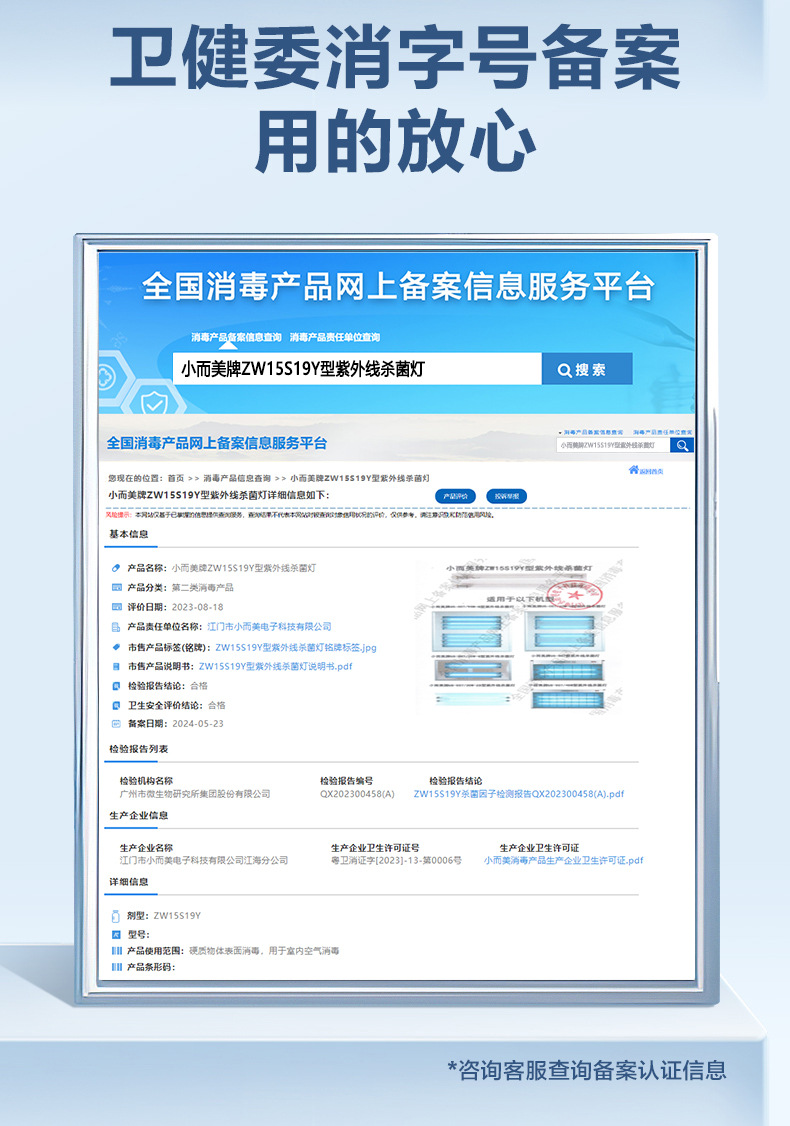The image size is (790, 1126).
Task: Click the 检验报告列表 section heading
Action: point(139,749)
